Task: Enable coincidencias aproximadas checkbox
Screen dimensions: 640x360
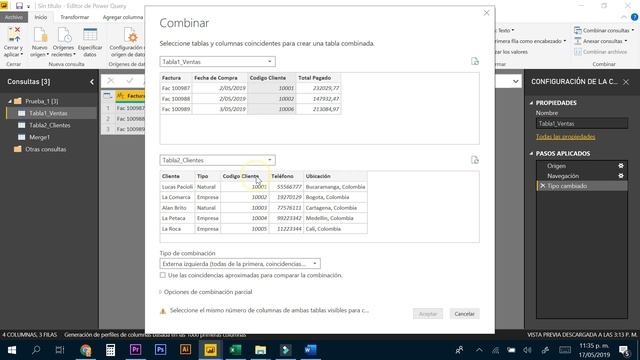Action: coord(163,275)
